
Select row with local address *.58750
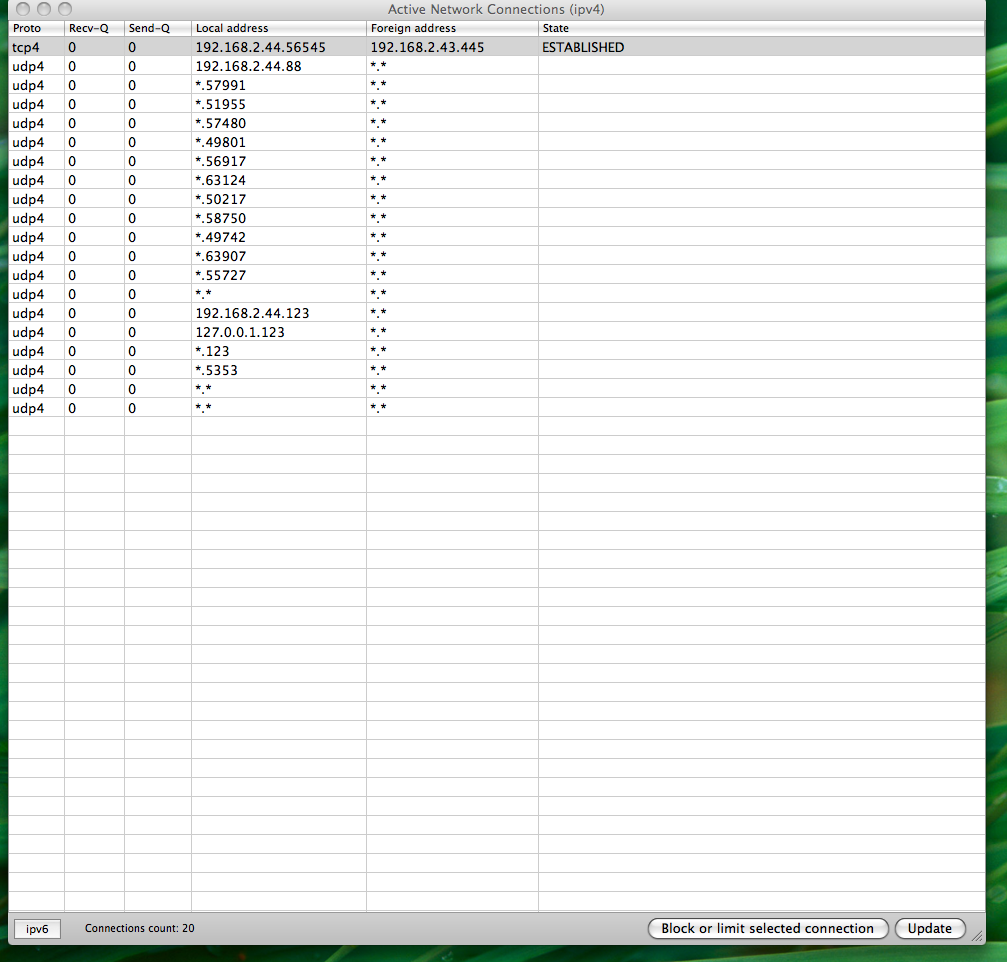click(x=496, y=218)
